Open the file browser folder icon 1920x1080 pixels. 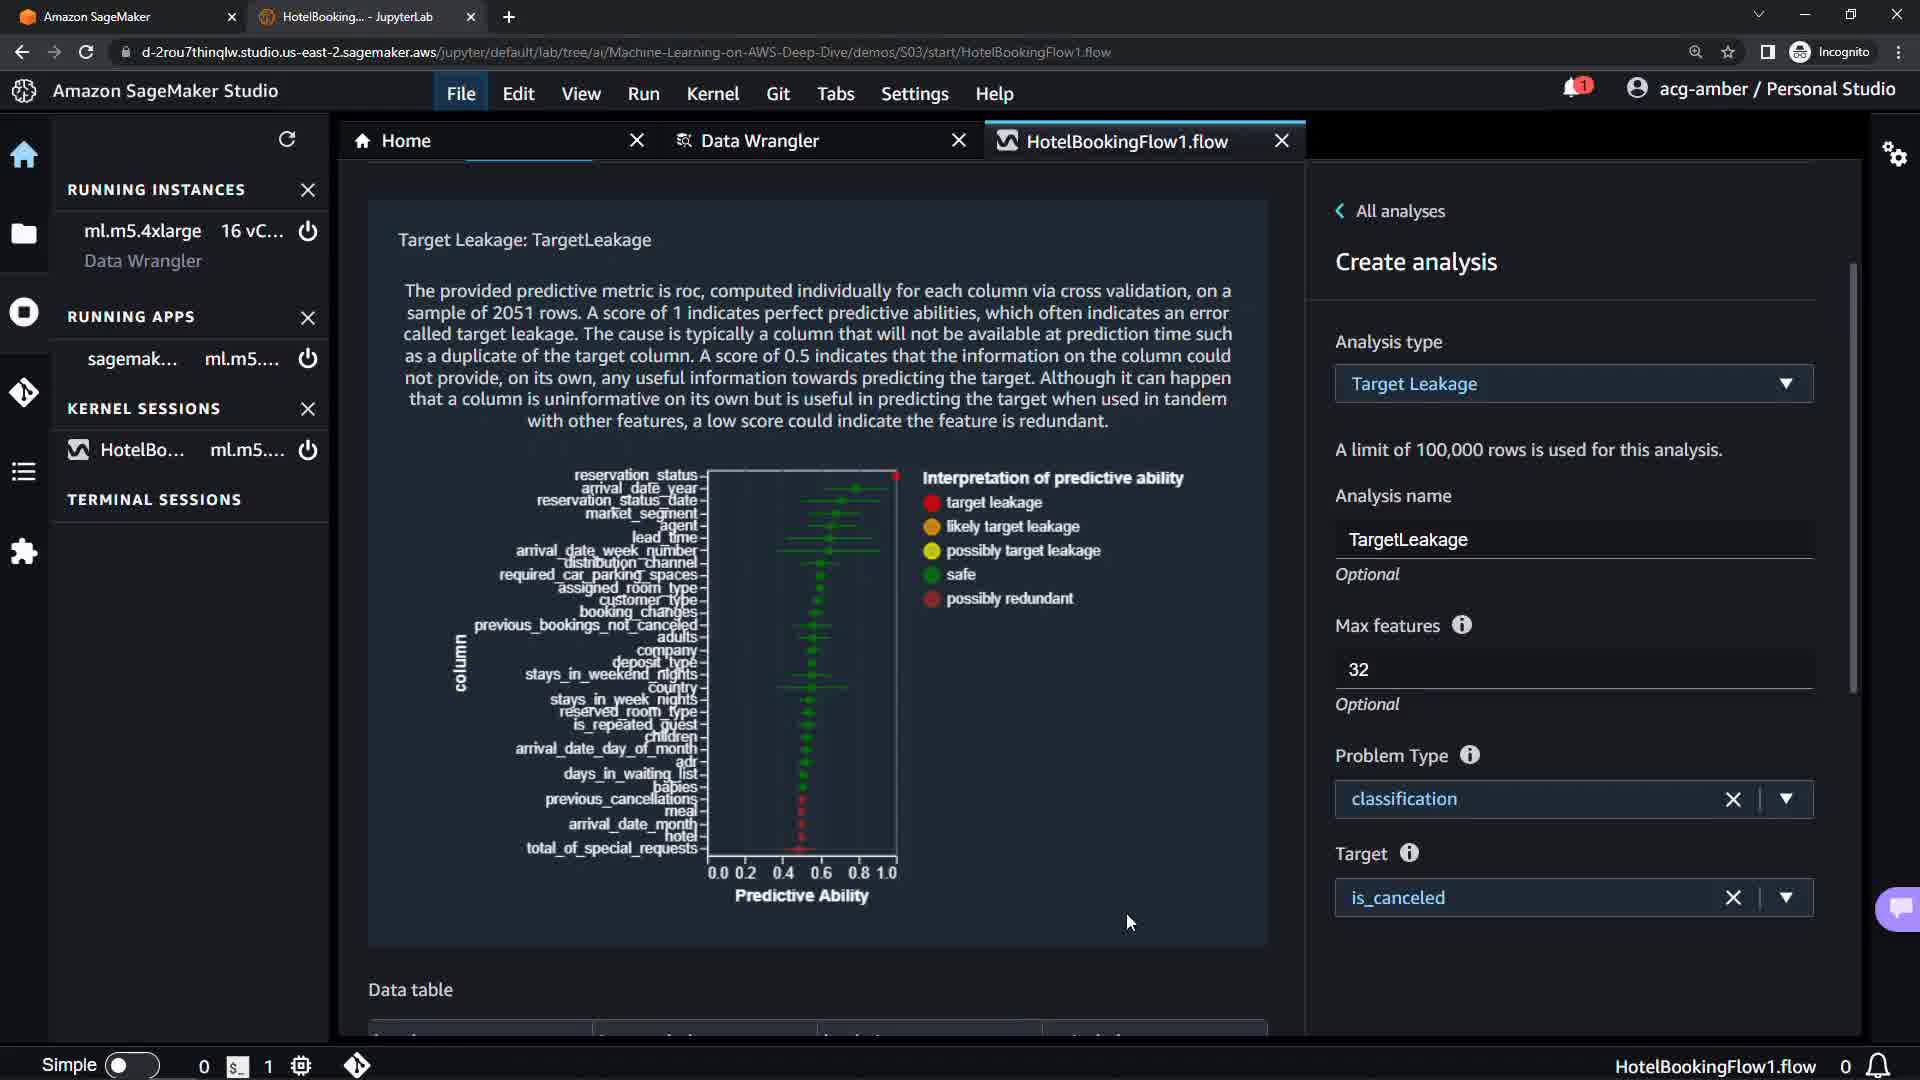24,234
